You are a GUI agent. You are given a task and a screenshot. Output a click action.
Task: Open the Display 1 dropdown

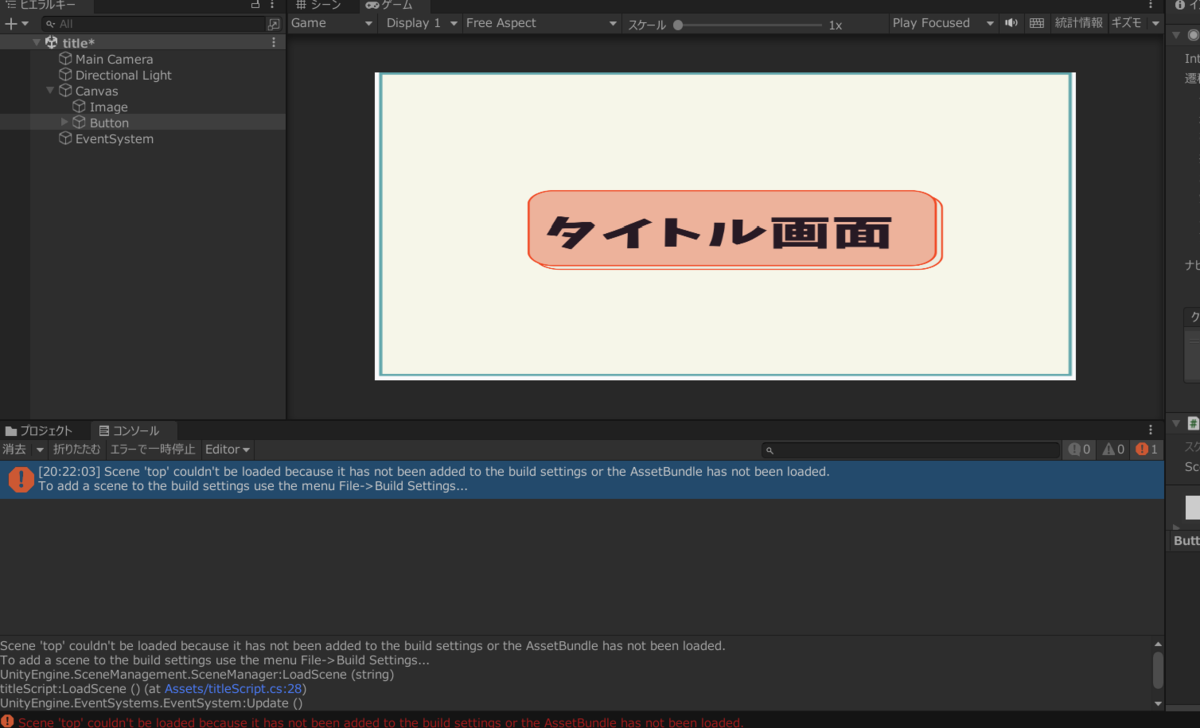(x=422, y=23)
